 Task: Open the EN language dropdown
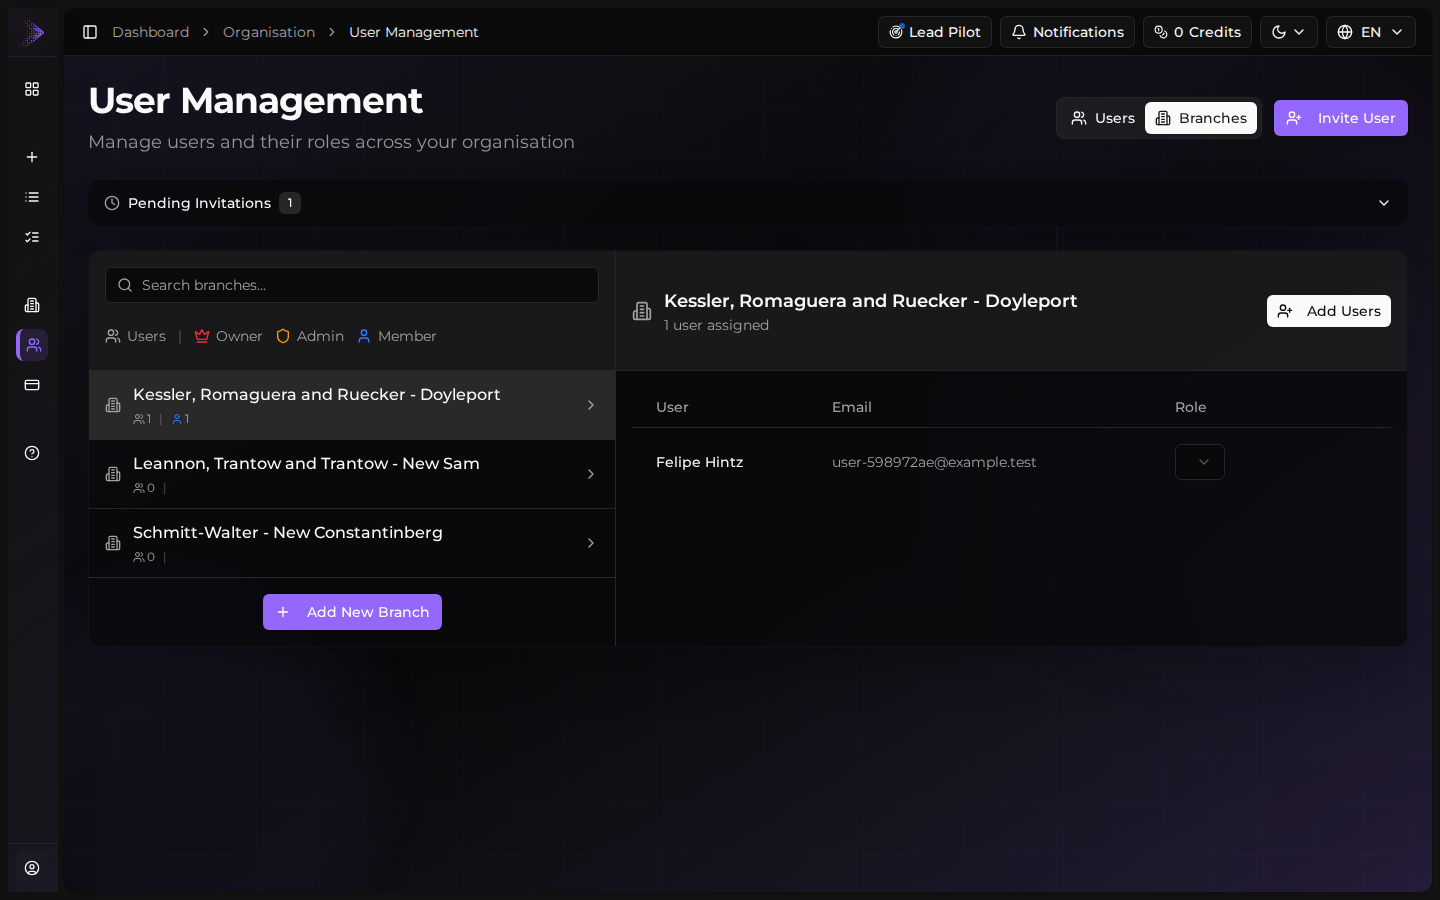[x=1371, y=32]
